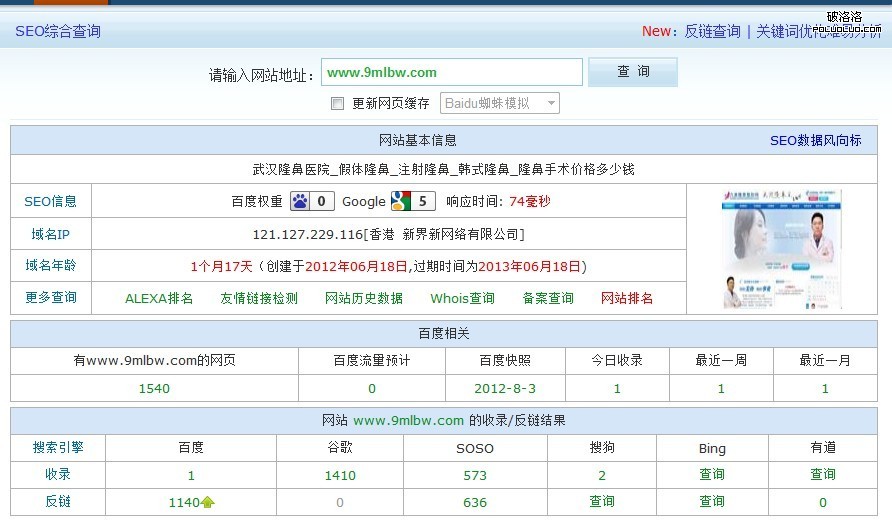Click the Bing 反链 查询 link
The height and width of the screenshot is (524, 892).
712,502
